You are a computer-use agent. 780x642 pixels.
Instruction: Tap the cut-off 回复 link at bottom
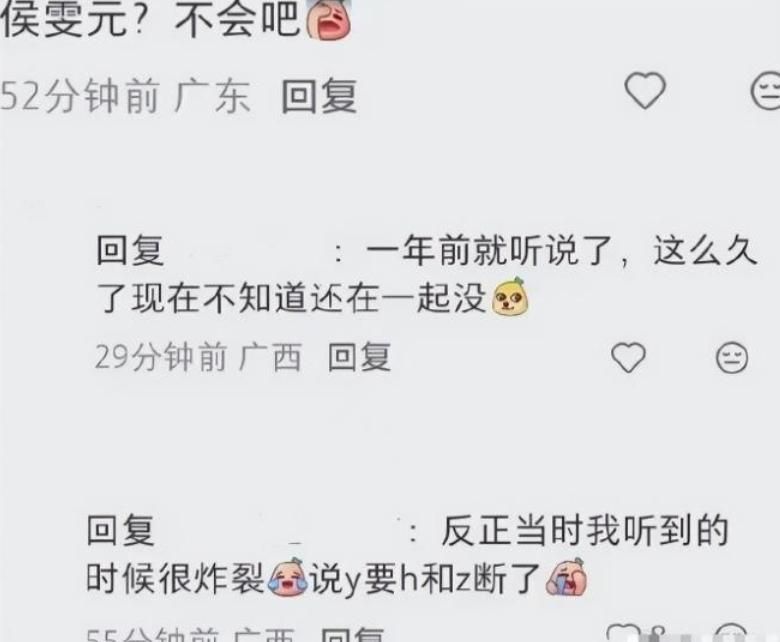[x=353, y=634]
